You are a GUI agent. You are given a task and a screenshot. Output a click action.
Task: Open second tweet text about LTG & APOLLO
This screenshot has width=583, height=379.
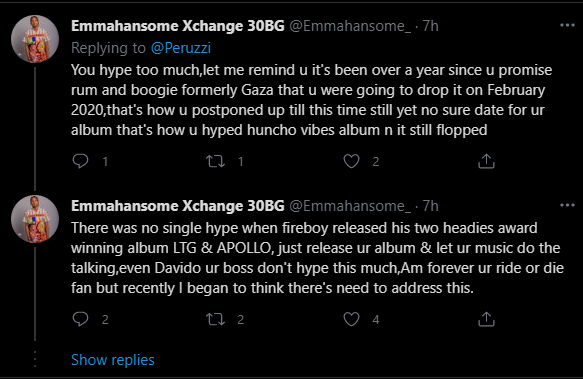pyautogui.click(x=317, y=258)
